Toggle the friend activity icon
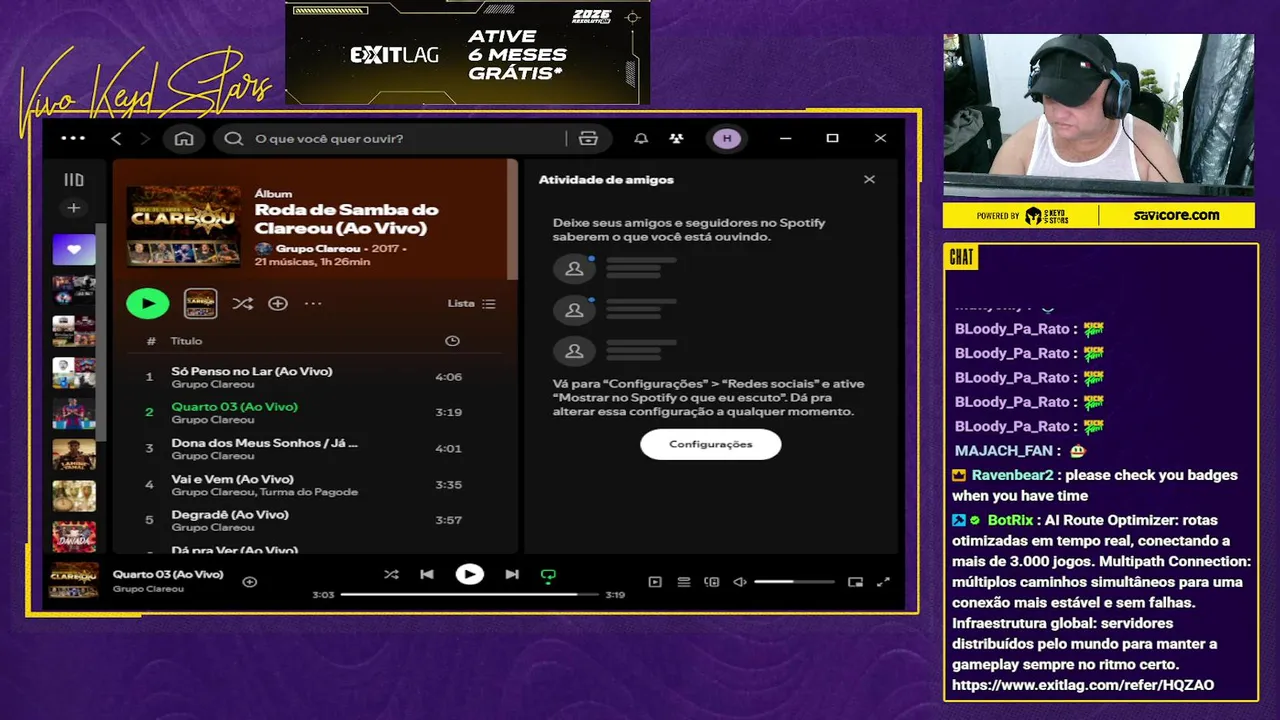This screenshot has width=1280, height=720. pyautogui.click(x=677, y=138)
